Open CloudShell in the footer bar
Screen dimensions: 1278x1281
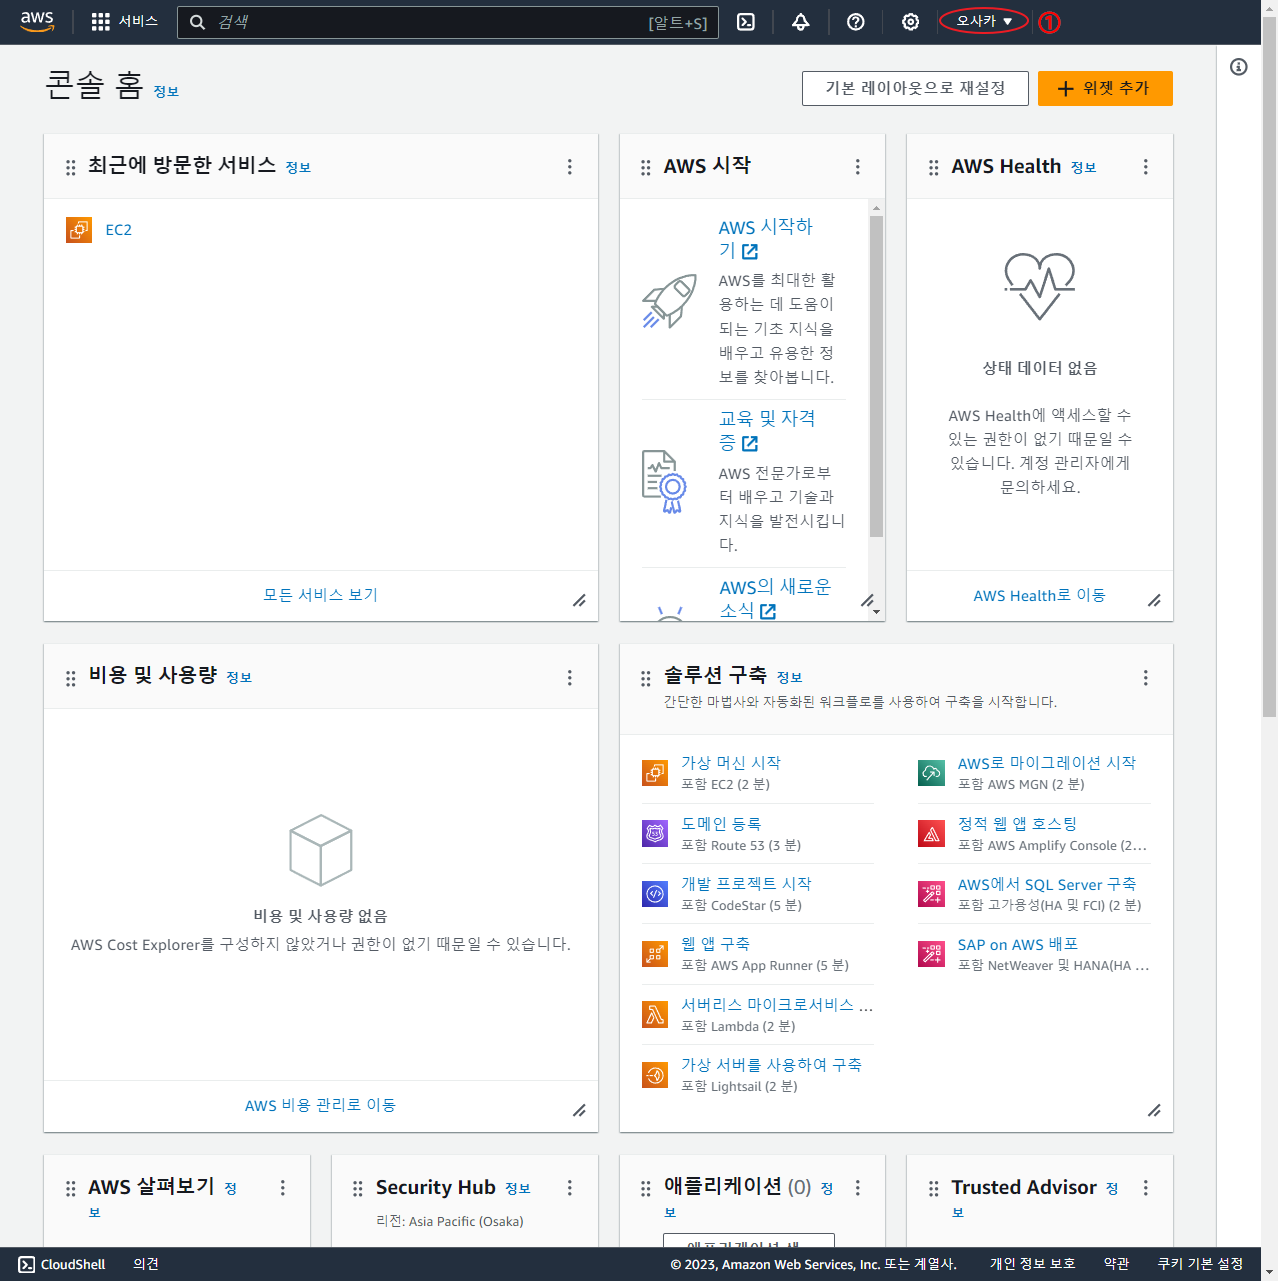[x=62, y=1264]
